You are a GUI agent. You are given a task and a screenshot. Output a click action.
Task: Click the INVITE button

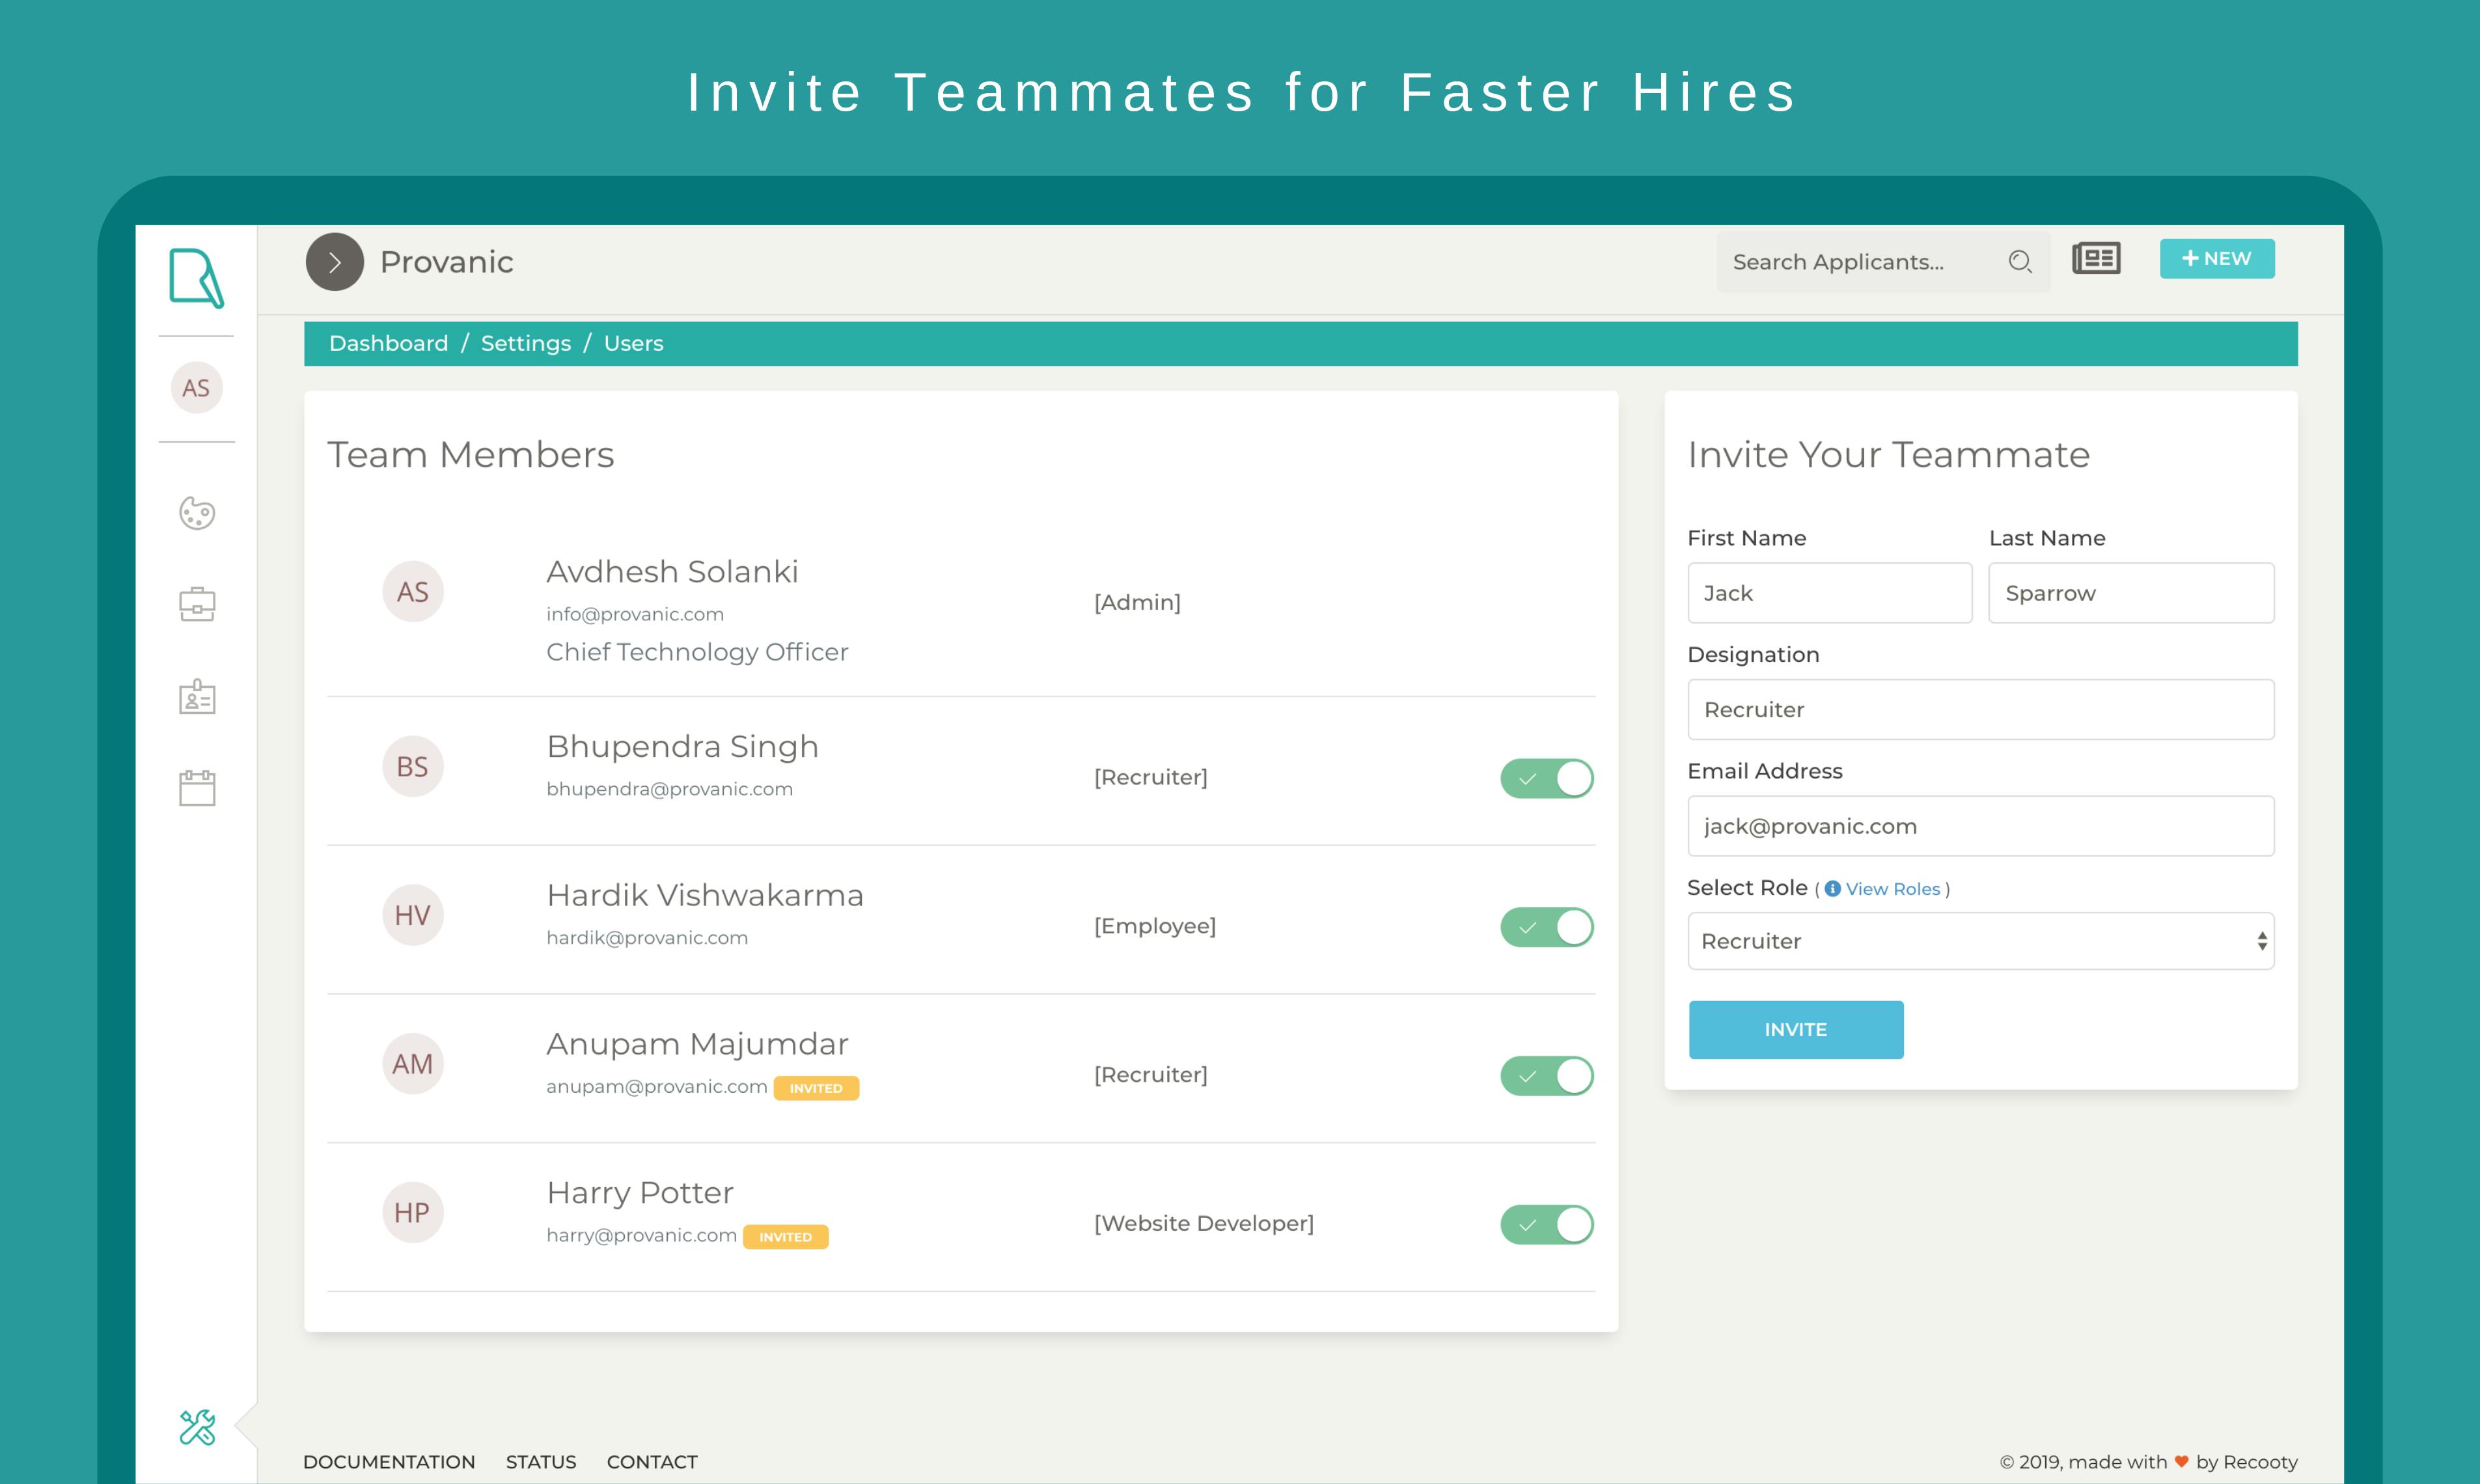[1795, 1029]
